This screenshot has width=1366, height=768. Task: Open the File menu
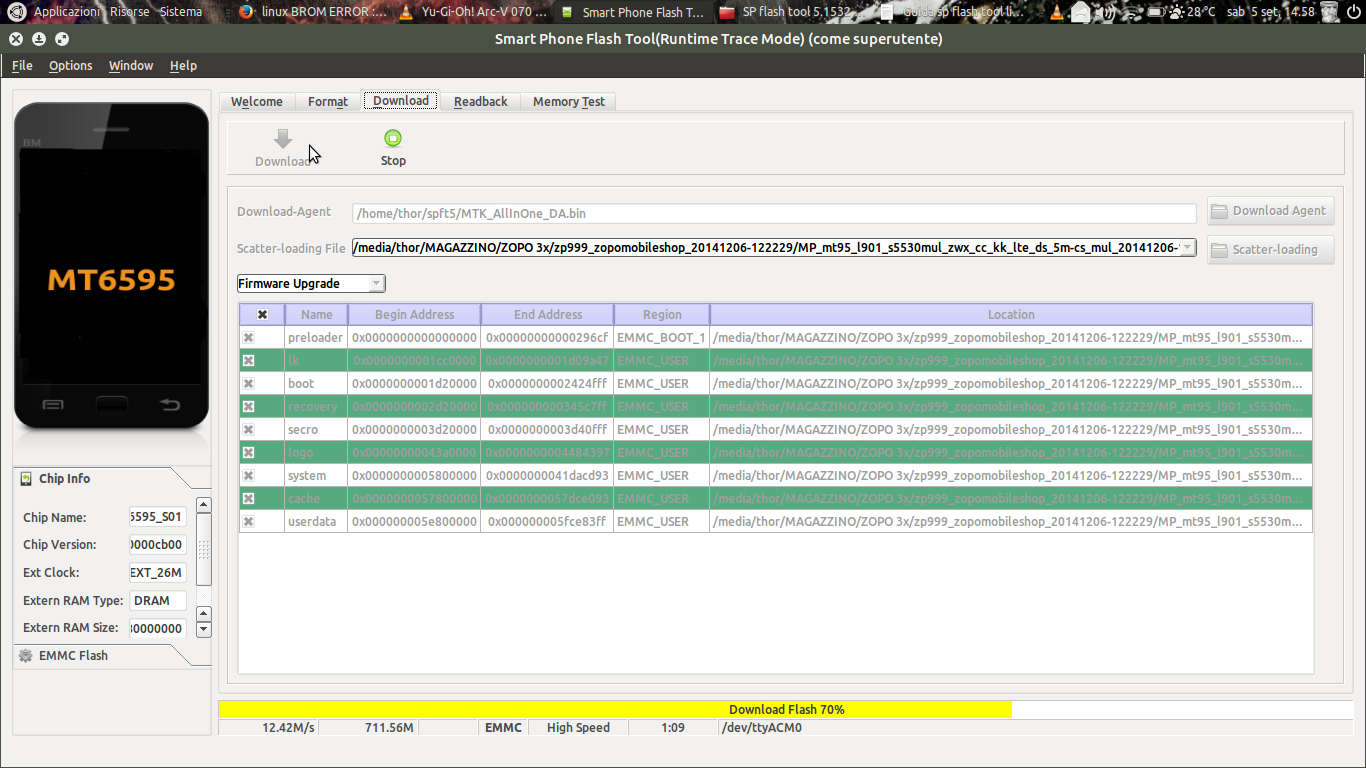(x=22, y=66)
